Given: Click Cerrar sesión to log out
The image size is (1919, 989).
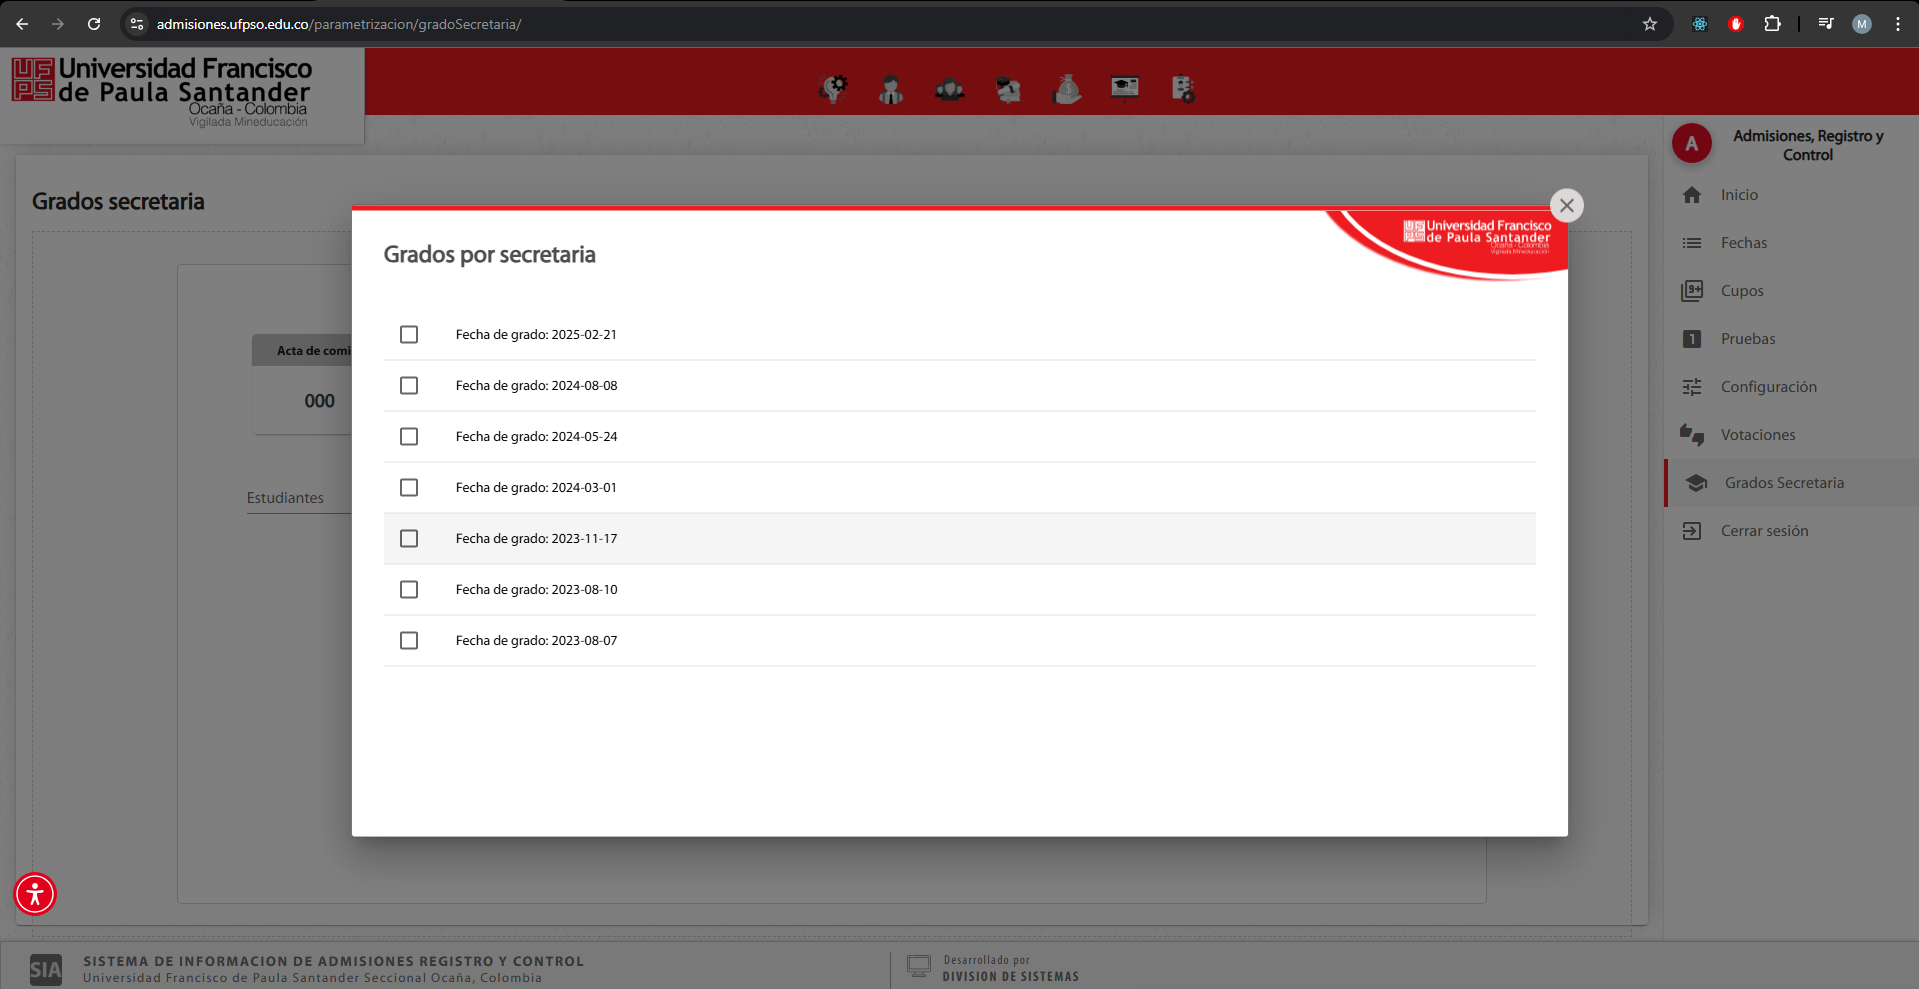Looking at the screenshot, I should tap(1764, 531).
